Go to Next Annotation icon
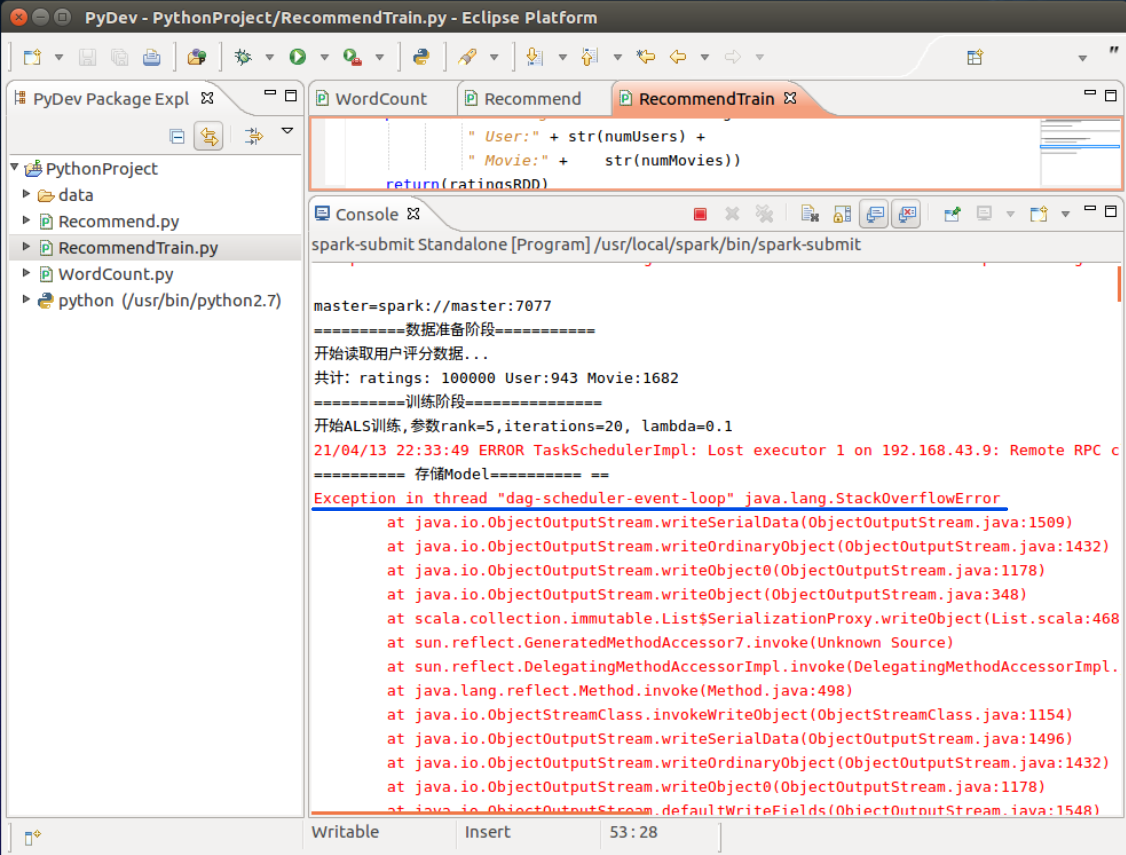 click(x=534, y=57)
